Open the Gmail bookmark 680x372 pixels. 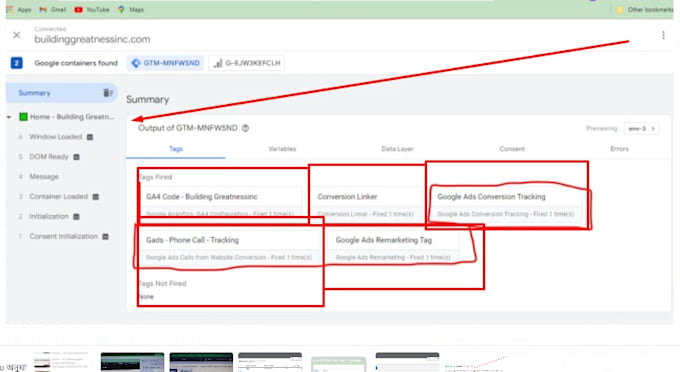pos(52,10)
